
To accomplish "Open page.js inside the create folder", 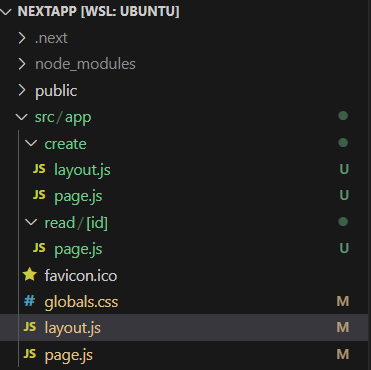I will tap(78, 197).
